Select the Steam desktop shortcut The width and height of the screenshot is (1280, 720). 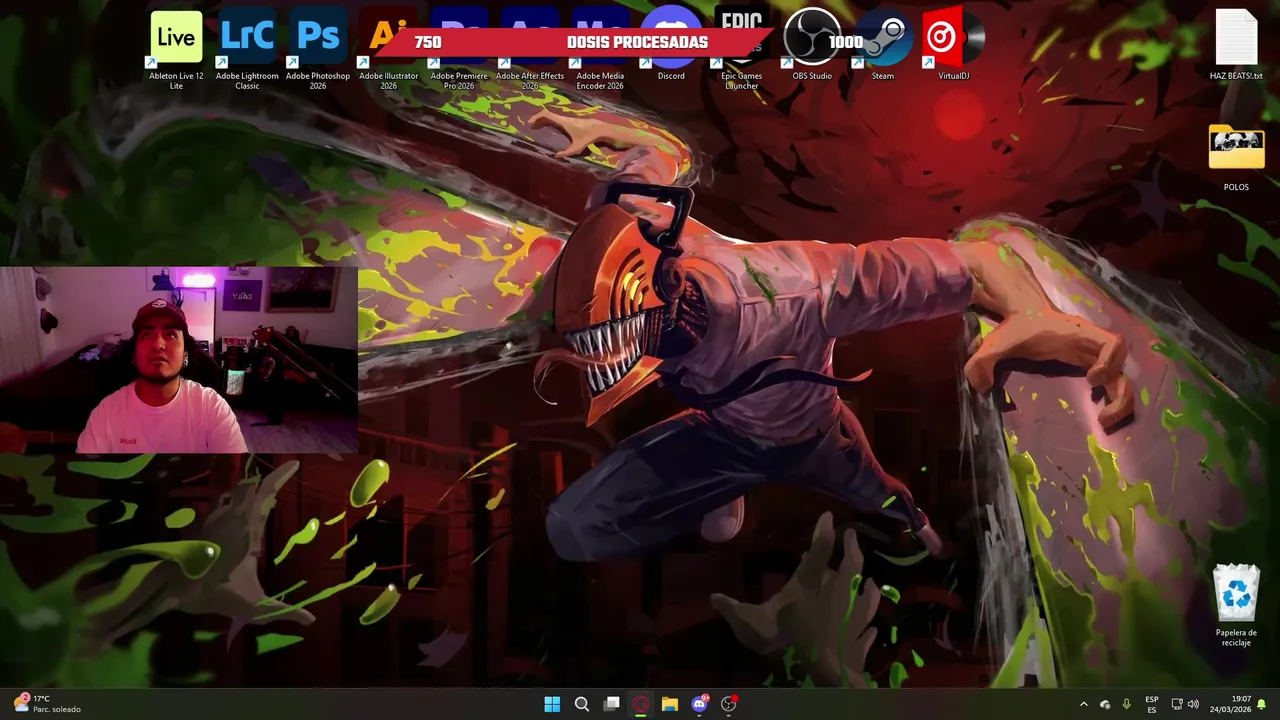click(x=883, y=45)
